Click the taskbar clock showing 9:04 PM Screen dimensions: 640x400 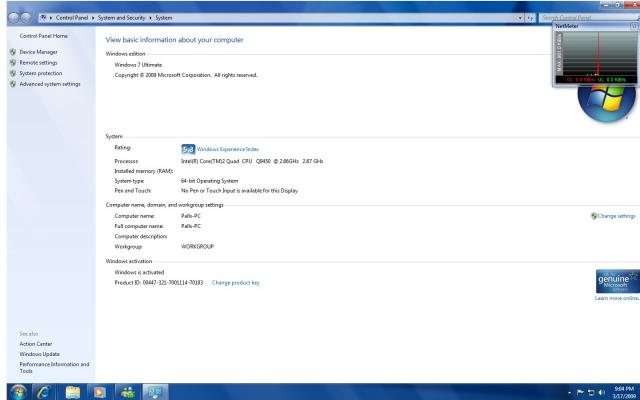tap(624, 392)
